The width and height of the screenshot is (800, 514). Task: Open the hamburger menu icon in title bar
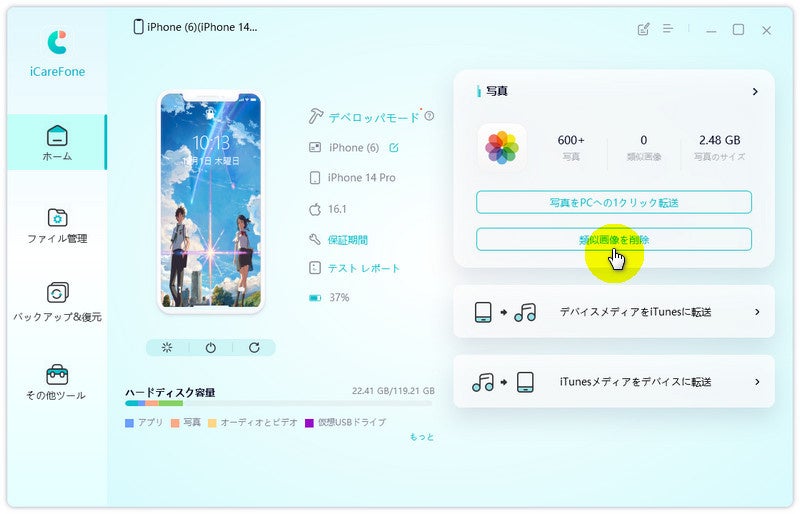[x=668, y=29]
